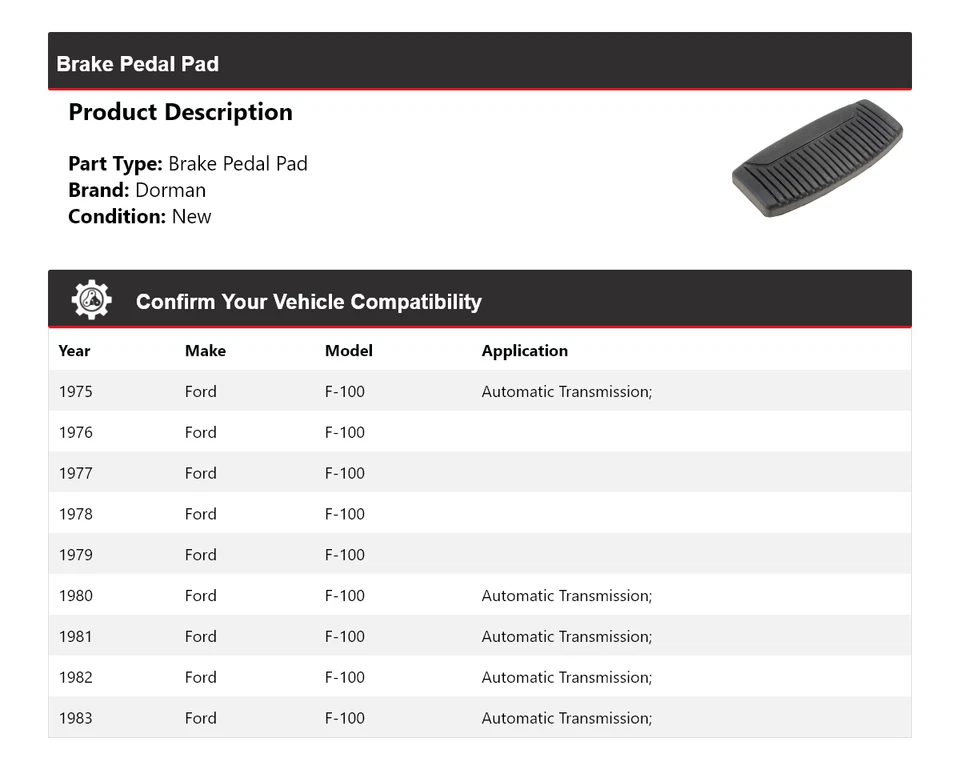Click the Brand: Dorman text
The image size is (960, 770).
[x=137, y=190]
